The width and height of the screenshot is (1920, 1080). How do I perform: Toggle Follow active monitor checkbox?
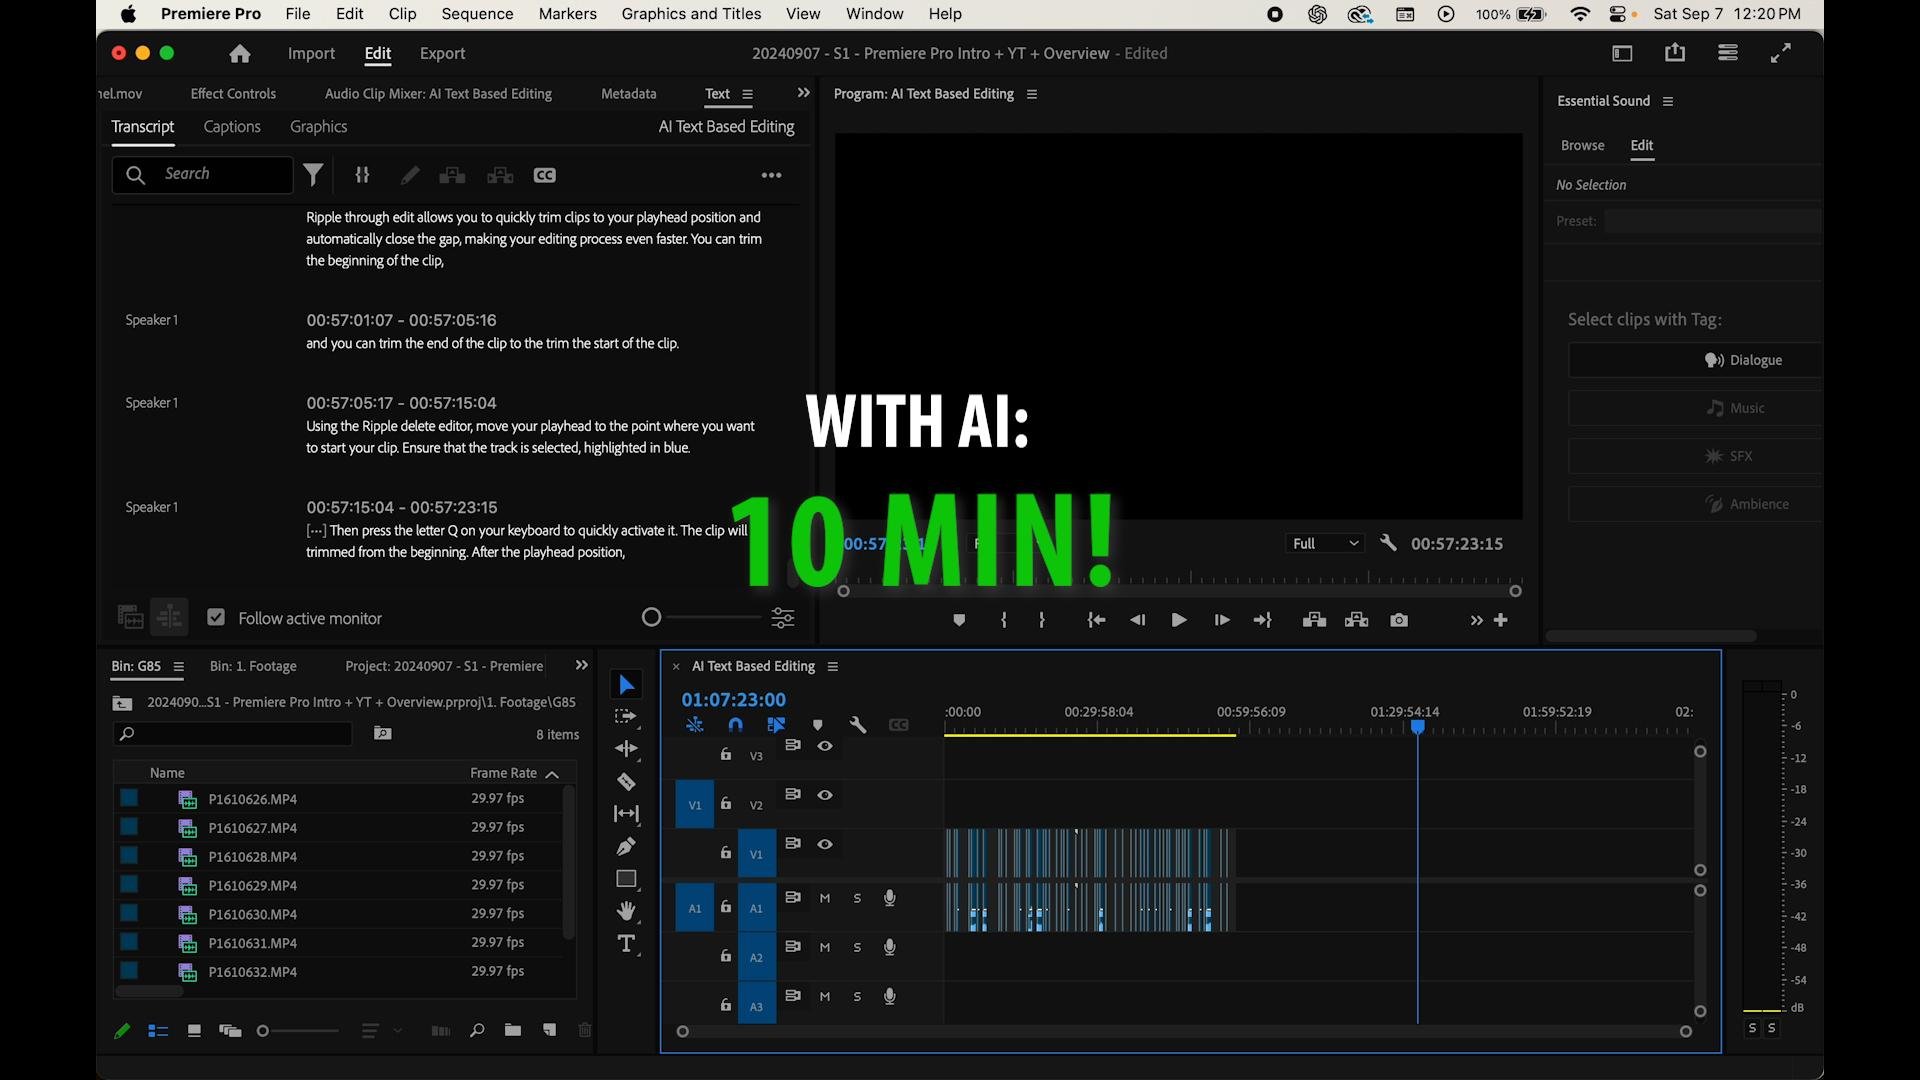click(216, 617)
